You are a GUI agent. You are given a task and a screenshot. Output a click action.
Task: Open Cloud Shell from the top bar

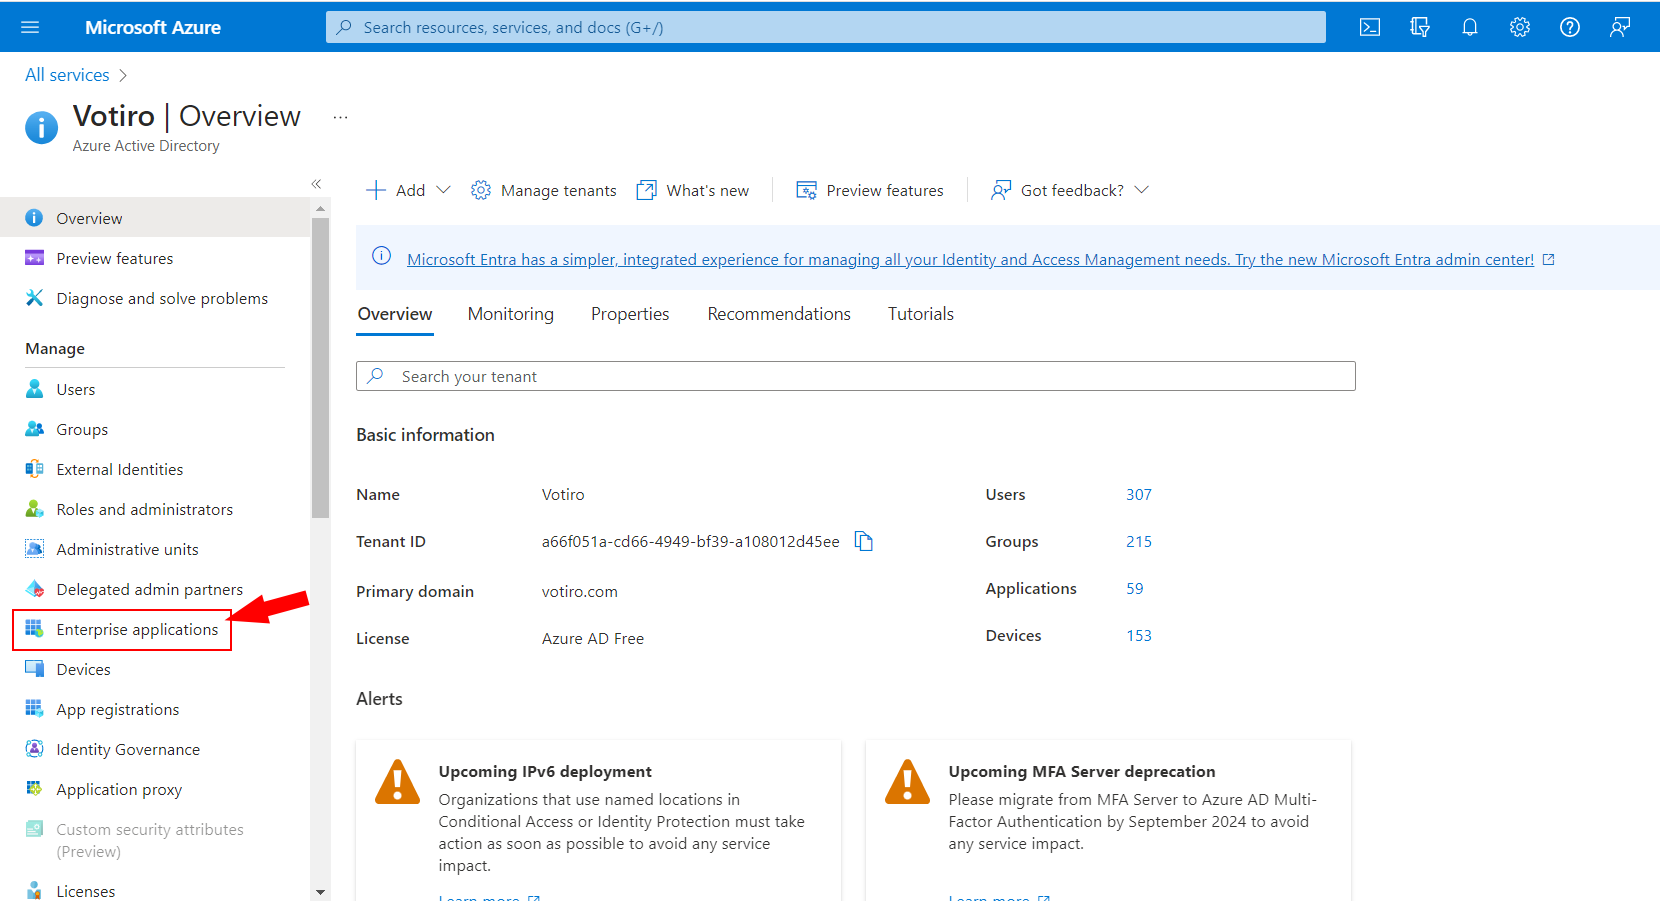point(1370,27)
